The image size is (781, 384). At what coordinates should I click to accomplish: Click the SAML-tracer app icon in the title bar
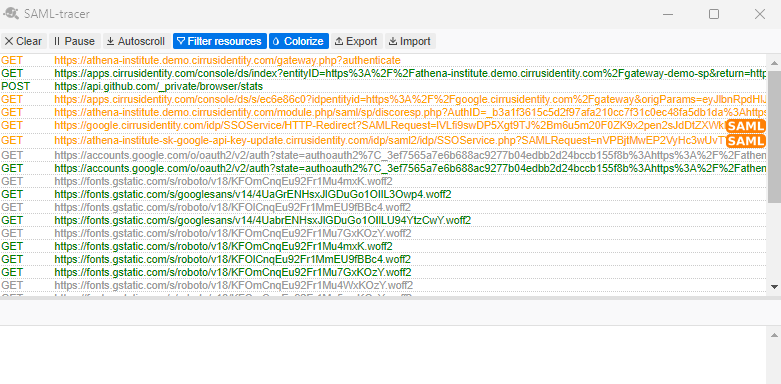point(11,13)
